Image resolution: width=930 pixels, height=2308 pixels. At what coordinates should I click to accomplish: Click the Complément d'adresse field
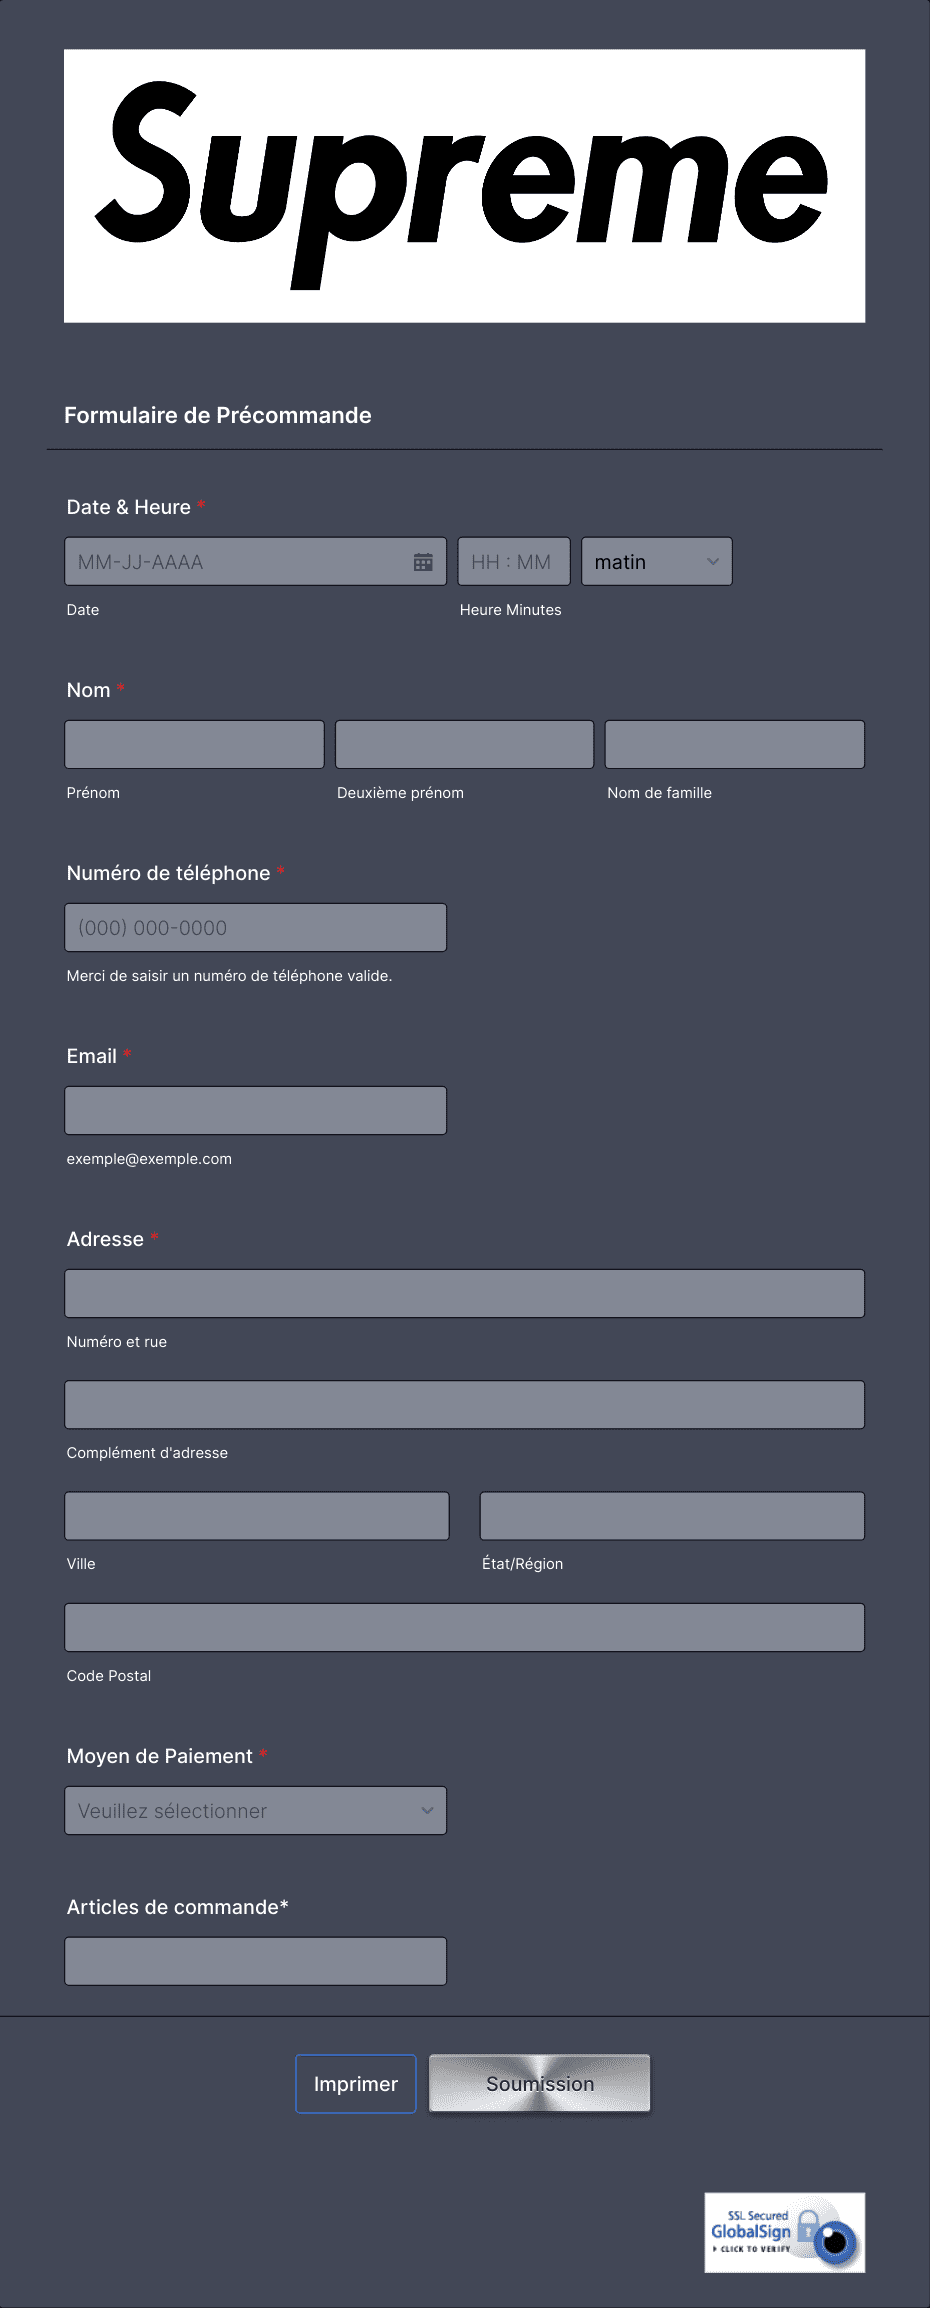coord(465,1405)
